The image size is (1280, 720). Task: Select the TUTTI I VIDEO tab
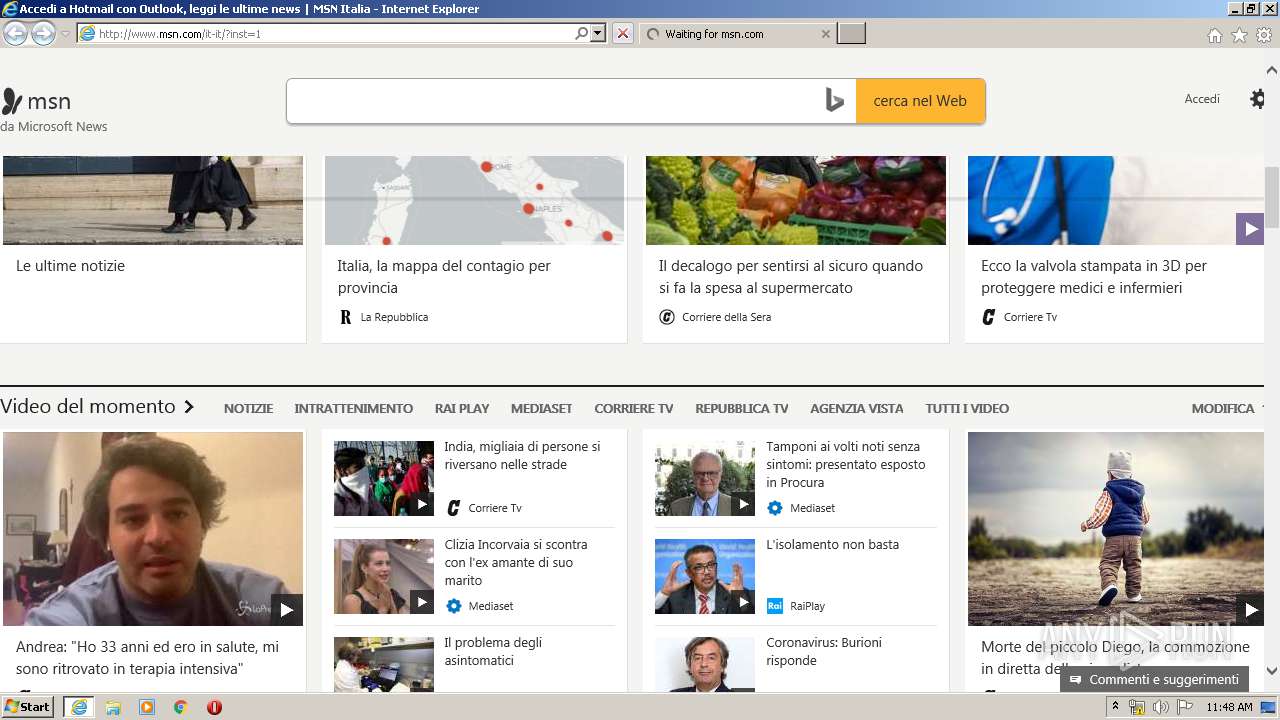[967, 408]
